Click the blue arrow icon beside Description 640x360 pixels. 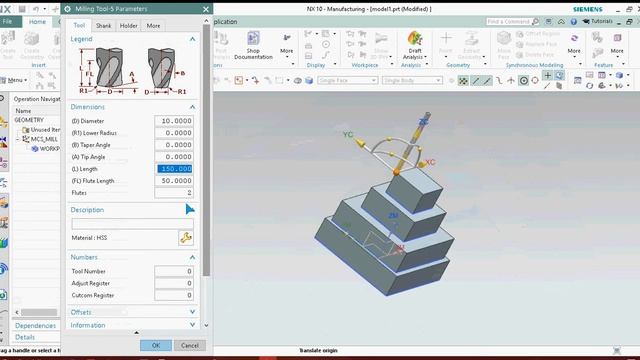190,209
